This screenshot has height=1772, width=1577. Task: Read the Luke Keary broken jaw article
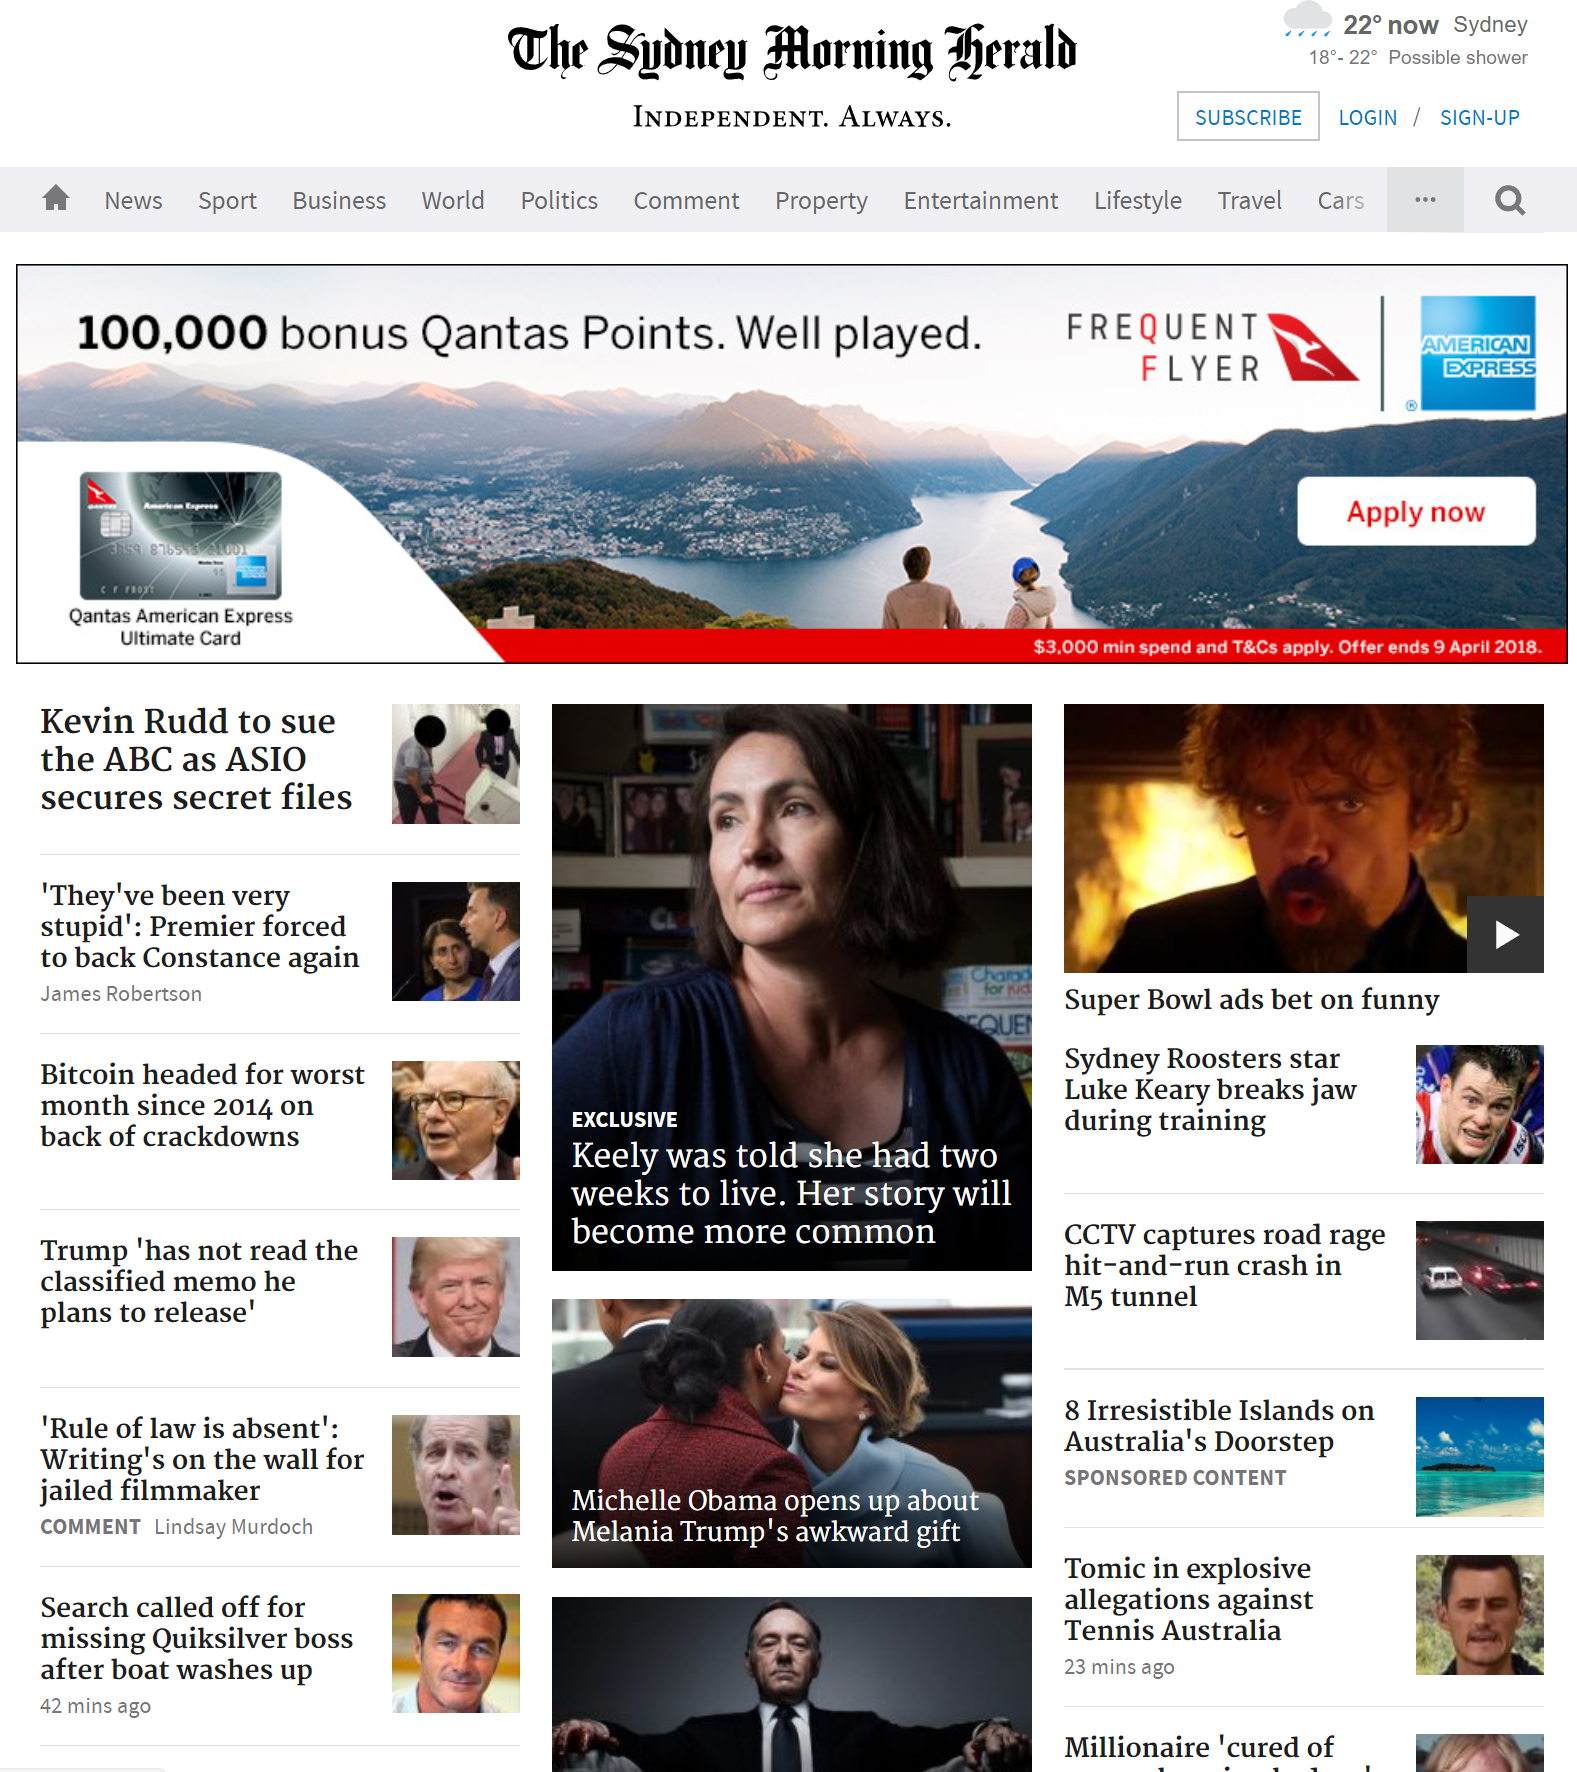(x=1210, y=1089)
